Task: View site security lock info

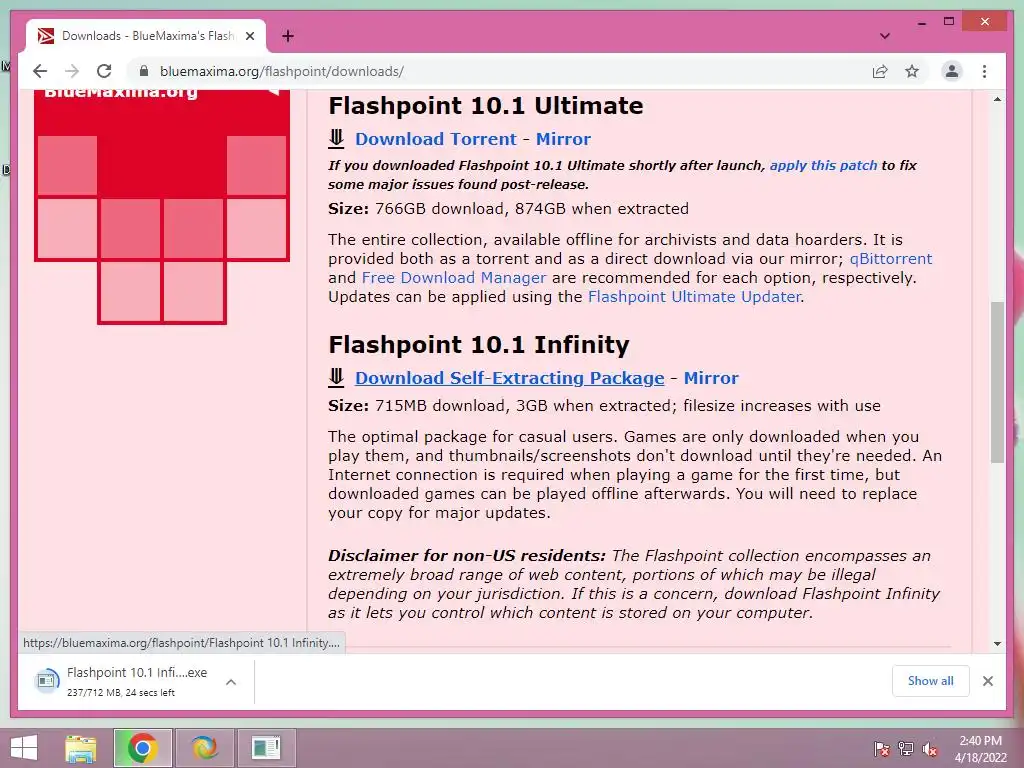Action: (144, 71)
